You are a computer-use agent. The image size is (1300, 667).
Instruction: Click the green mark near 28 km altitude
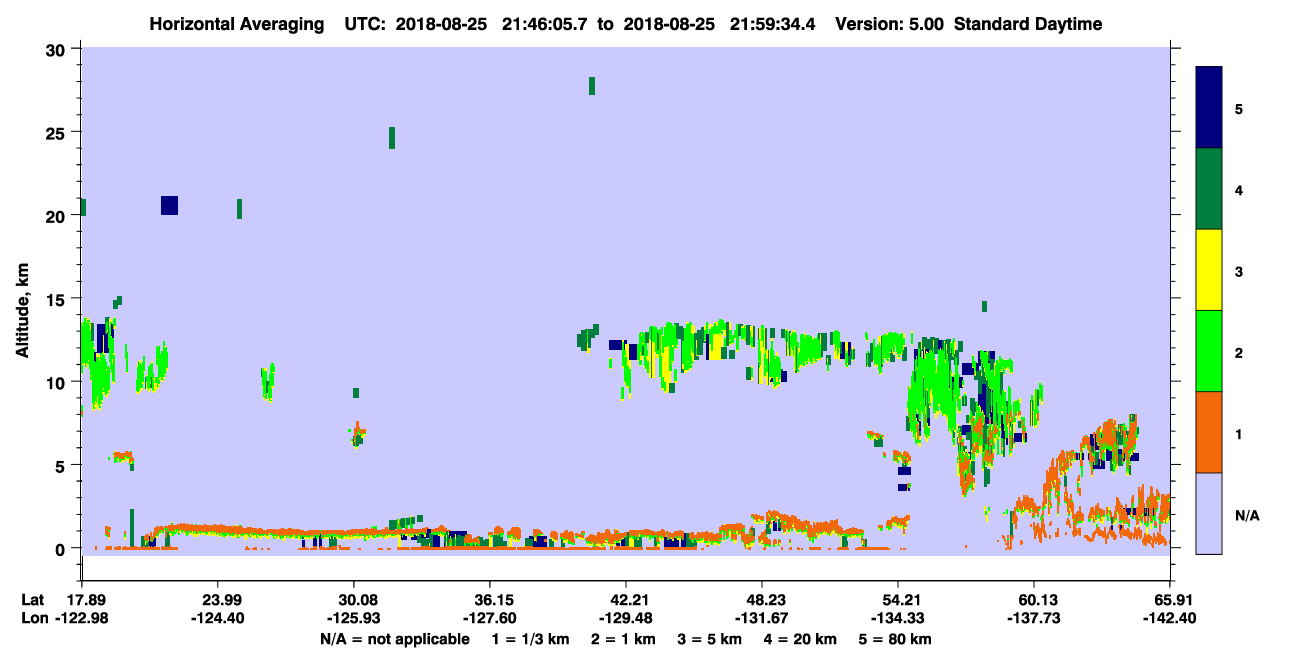click(592, 86)
